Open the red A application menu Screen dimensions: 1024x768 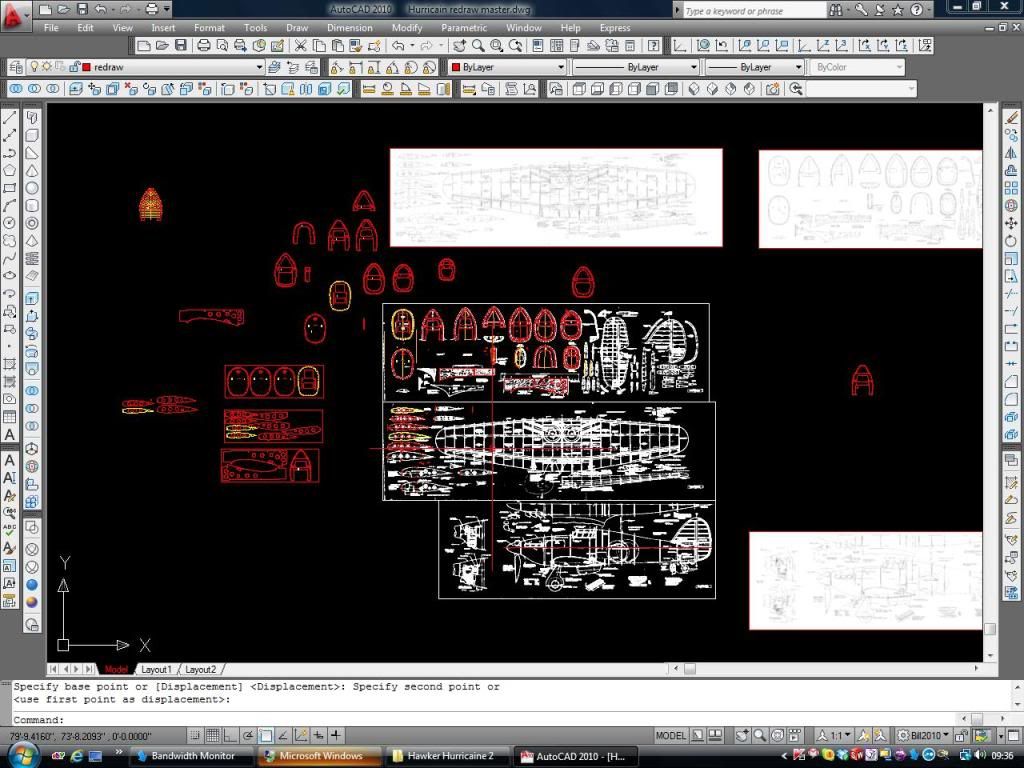(14, 16)
